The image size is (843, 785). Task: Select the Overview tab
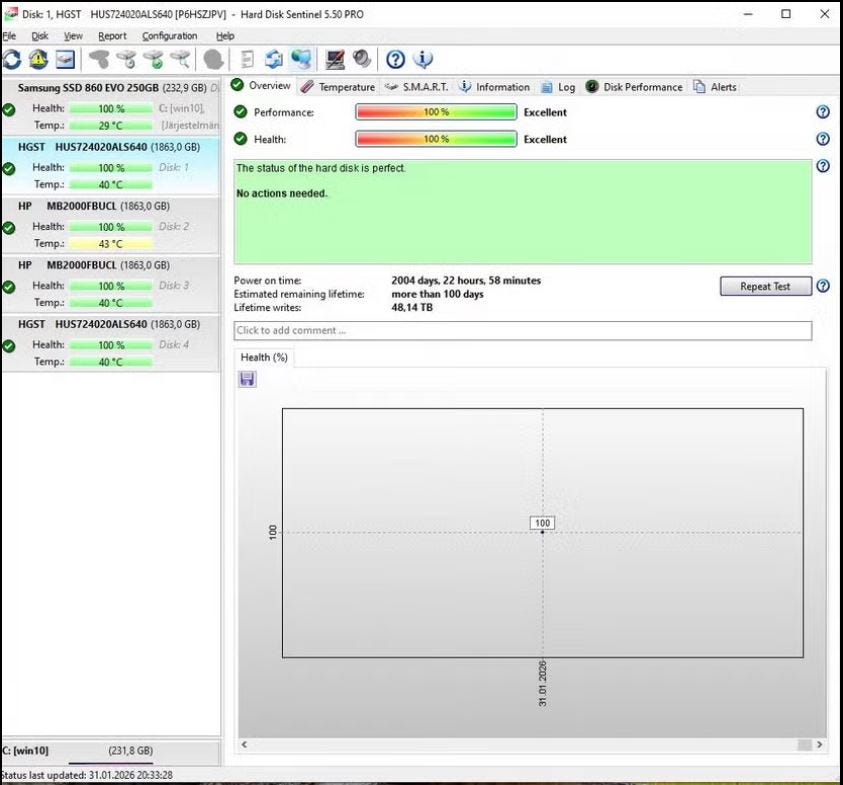click(261, 85)
